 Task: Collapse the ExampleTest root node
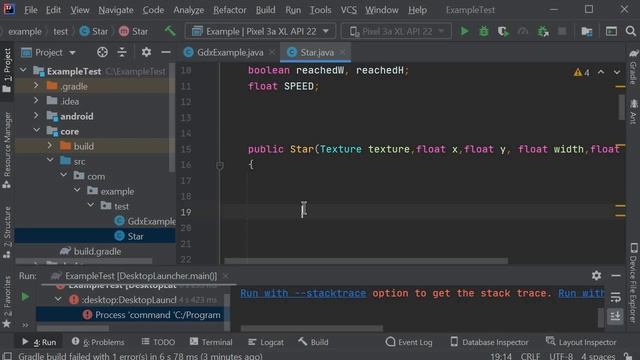(23, 71)
